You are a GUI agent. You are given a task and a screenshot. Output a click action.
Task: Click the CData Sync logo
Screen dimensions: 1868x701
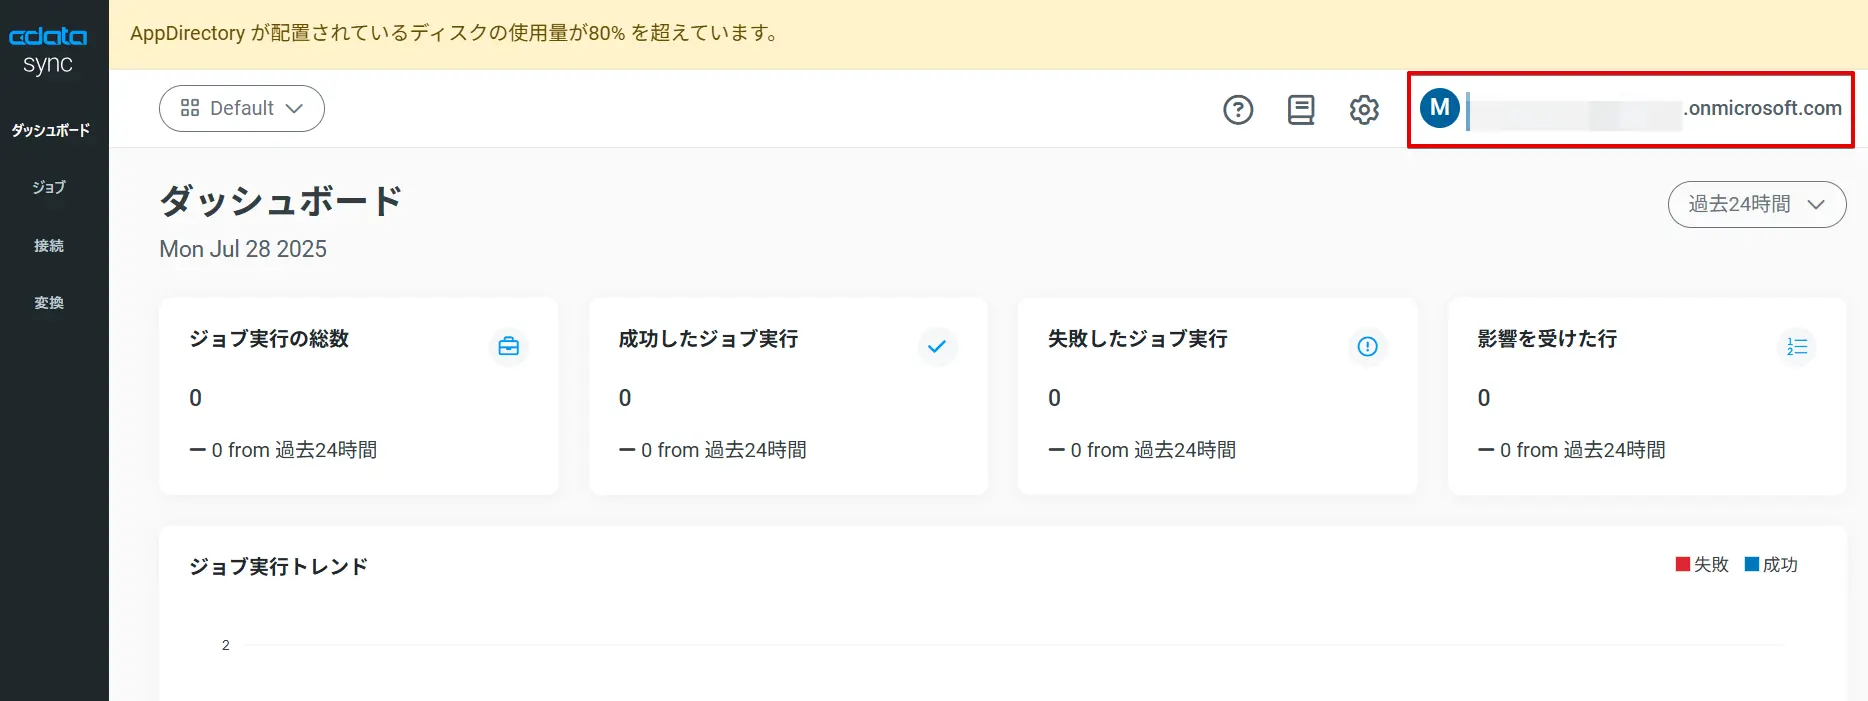pyautogui.click(x=48, y=50)
